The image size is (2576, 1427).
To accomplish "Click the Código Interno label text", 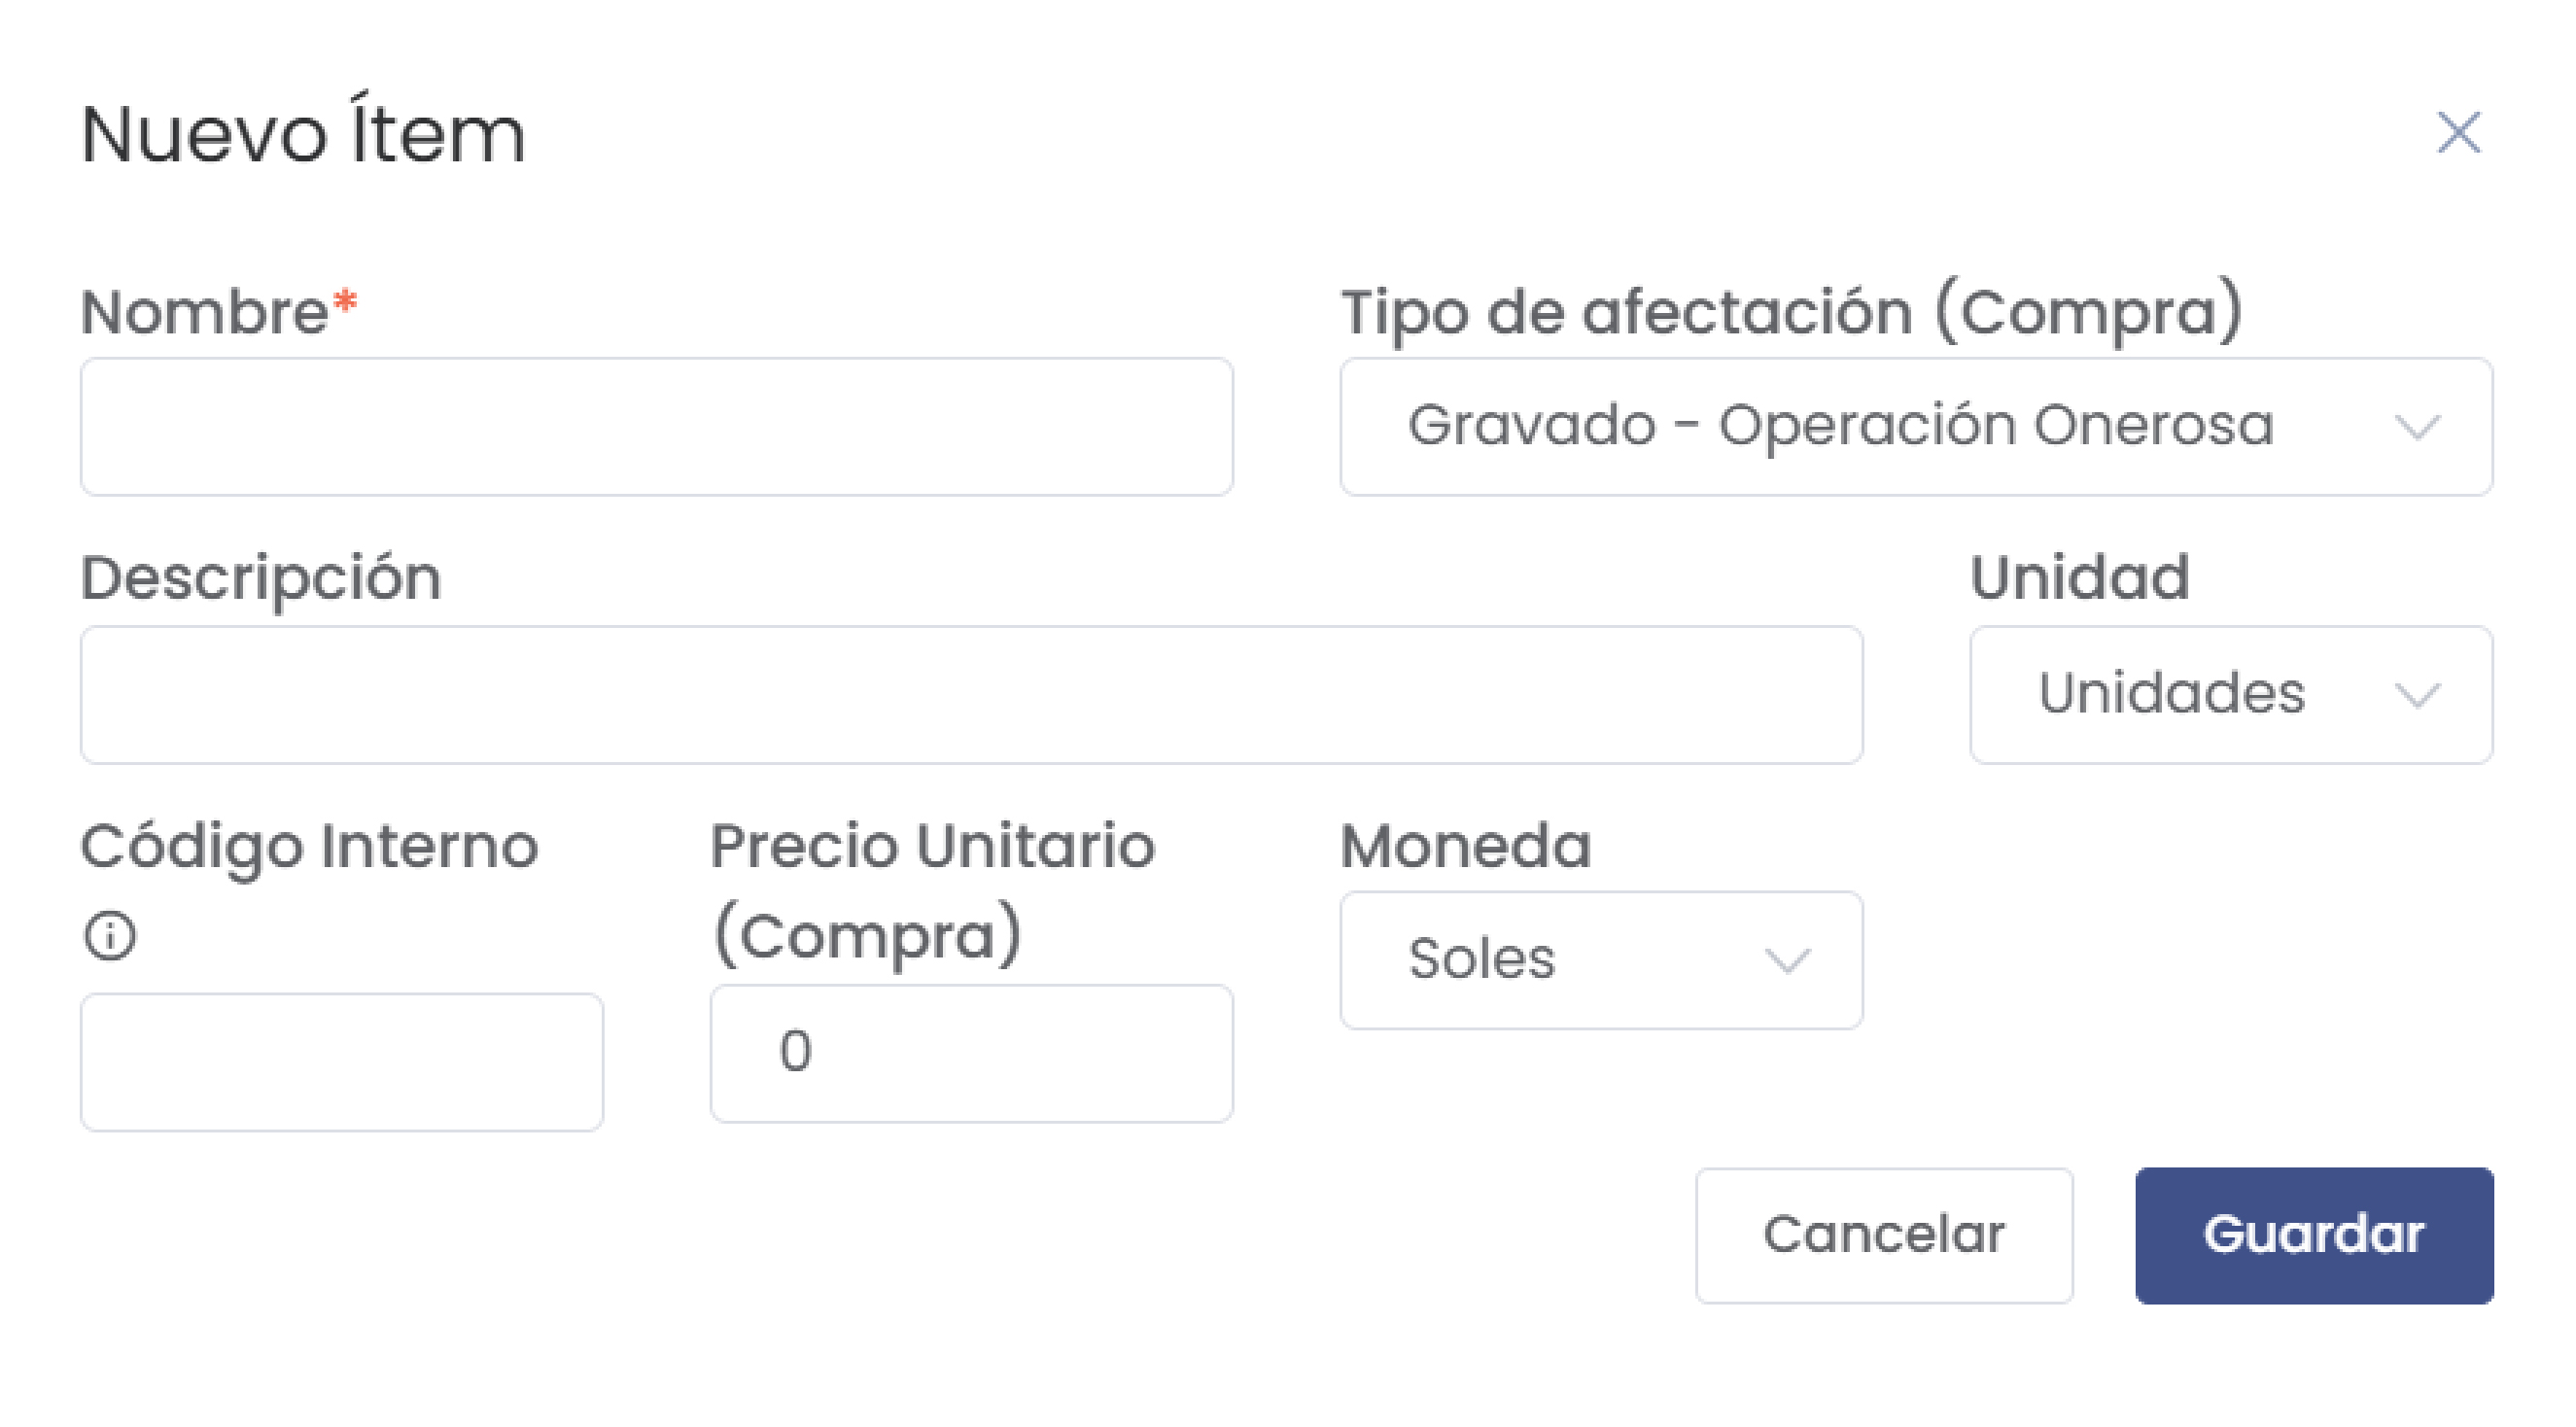I will tap(309, 846).
